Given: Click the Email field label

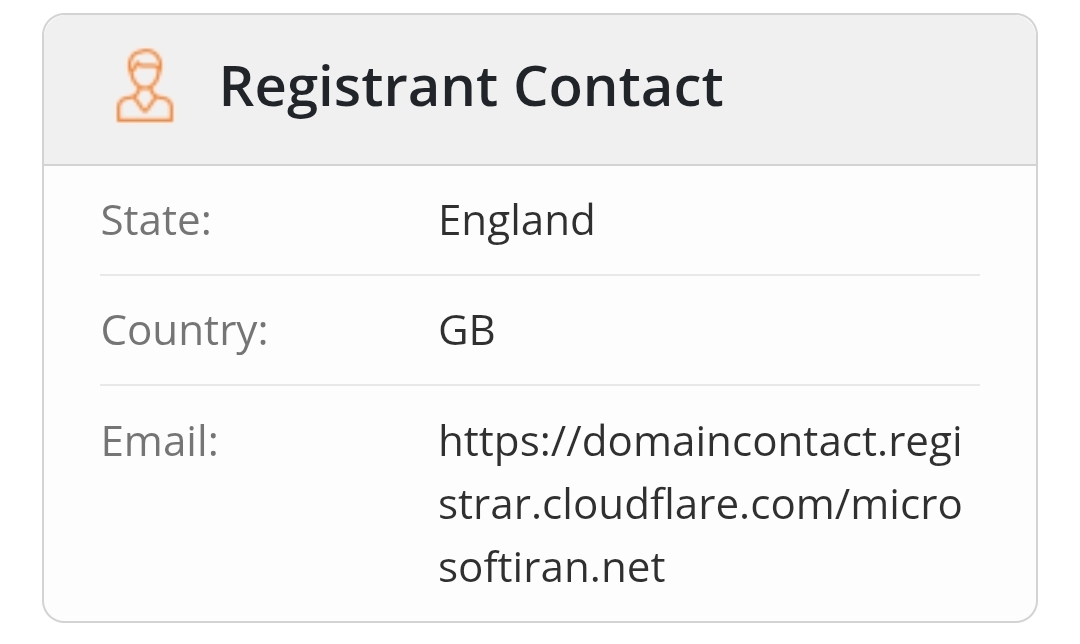Looking at the screenshot, I should [x=160, y=441].
